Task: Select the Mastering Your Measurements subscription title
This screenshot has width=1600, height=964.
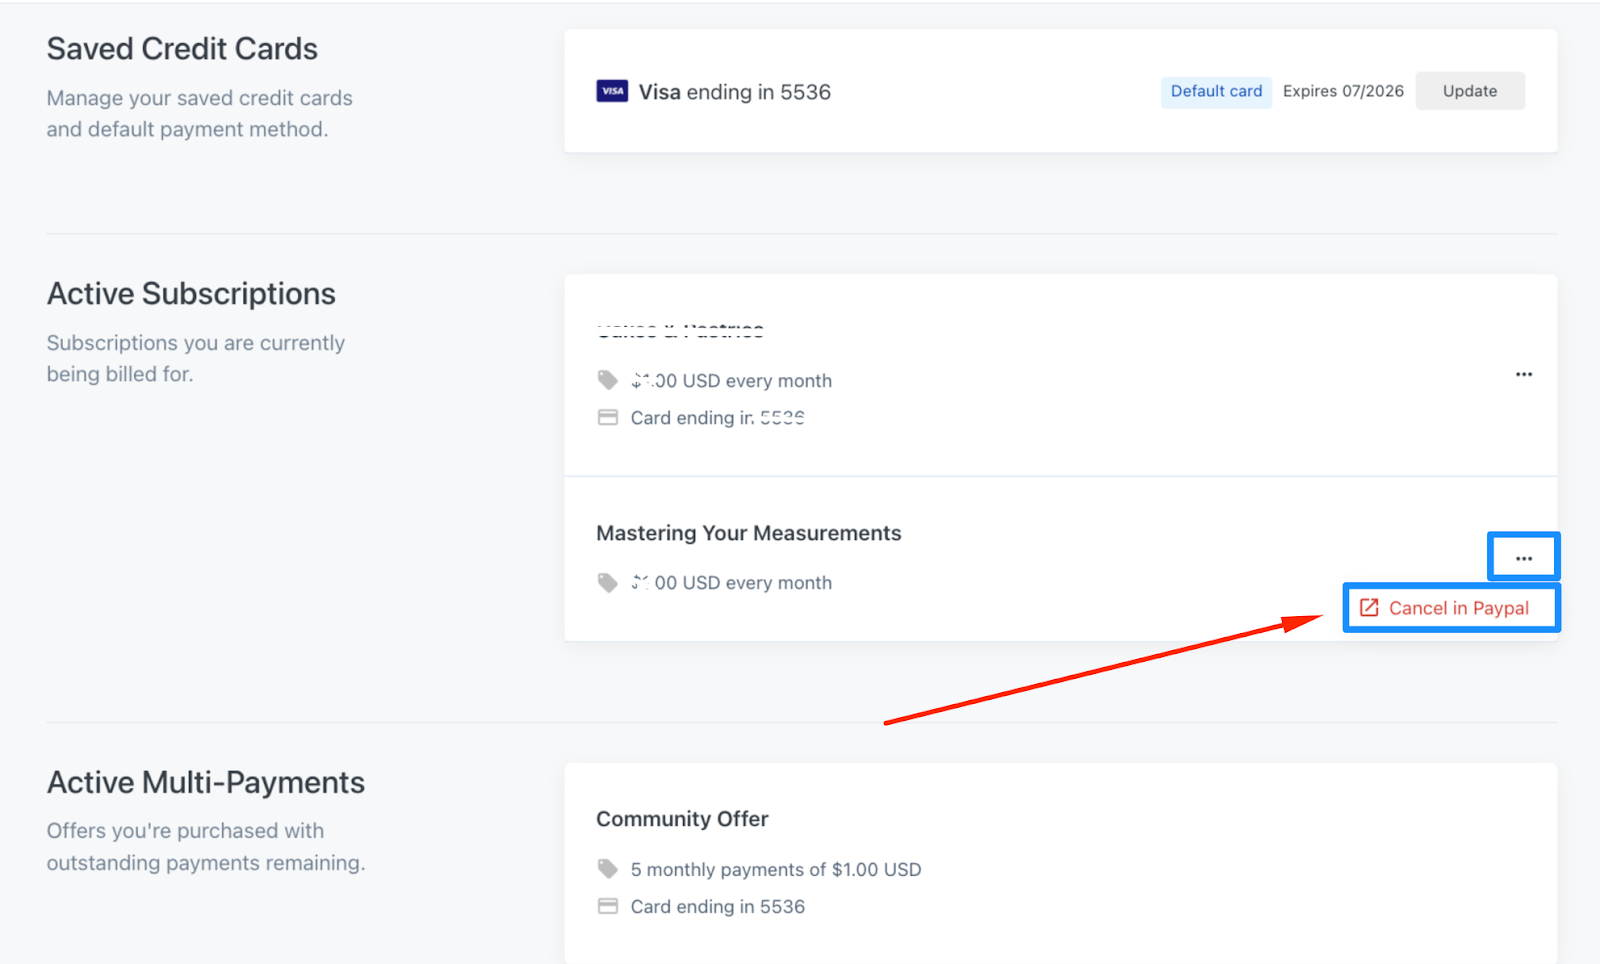Action: click(x=748, y=533)
